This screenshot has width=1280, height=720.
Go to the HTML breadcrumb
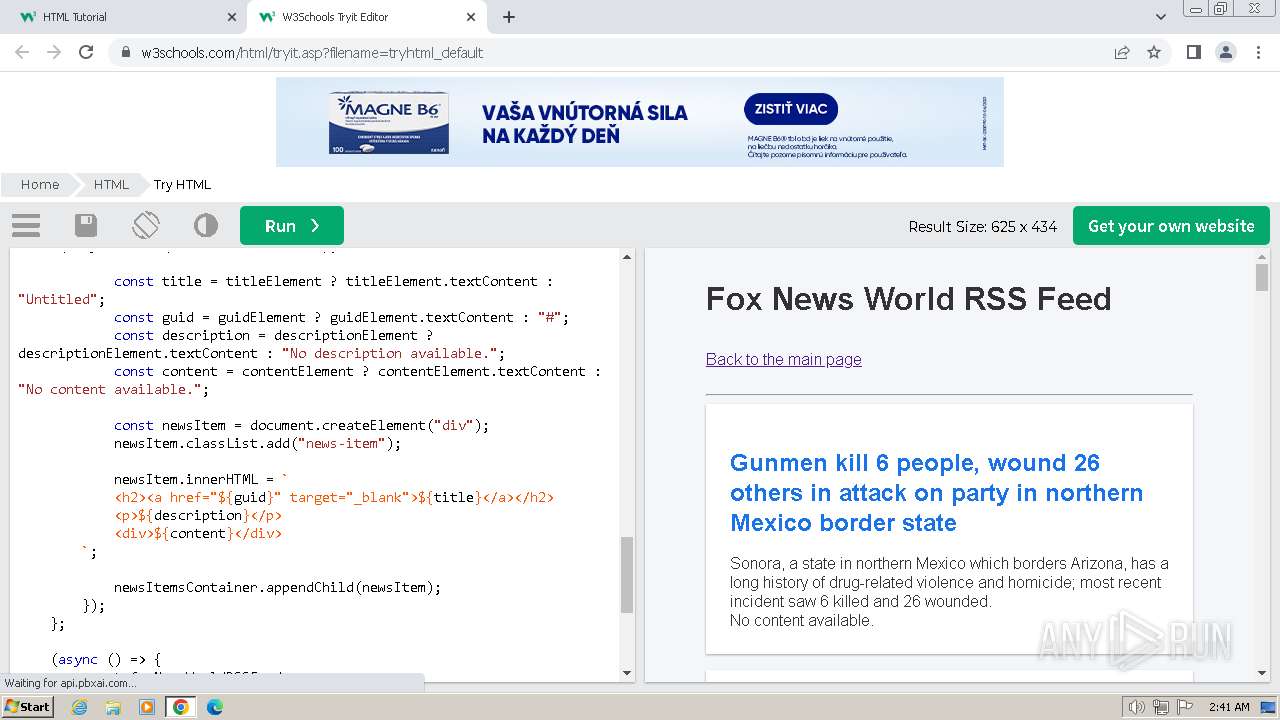click(x=111, y=184)
